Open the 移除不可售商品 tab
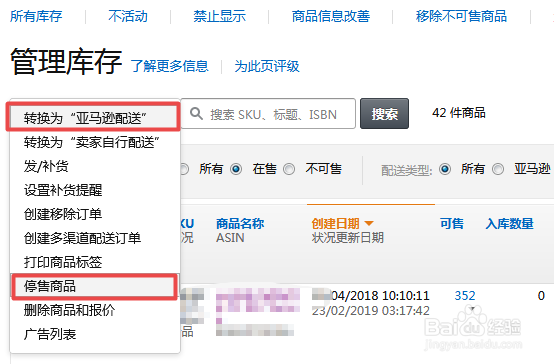The width and height of the screenshot is (554, 364). 461,16
